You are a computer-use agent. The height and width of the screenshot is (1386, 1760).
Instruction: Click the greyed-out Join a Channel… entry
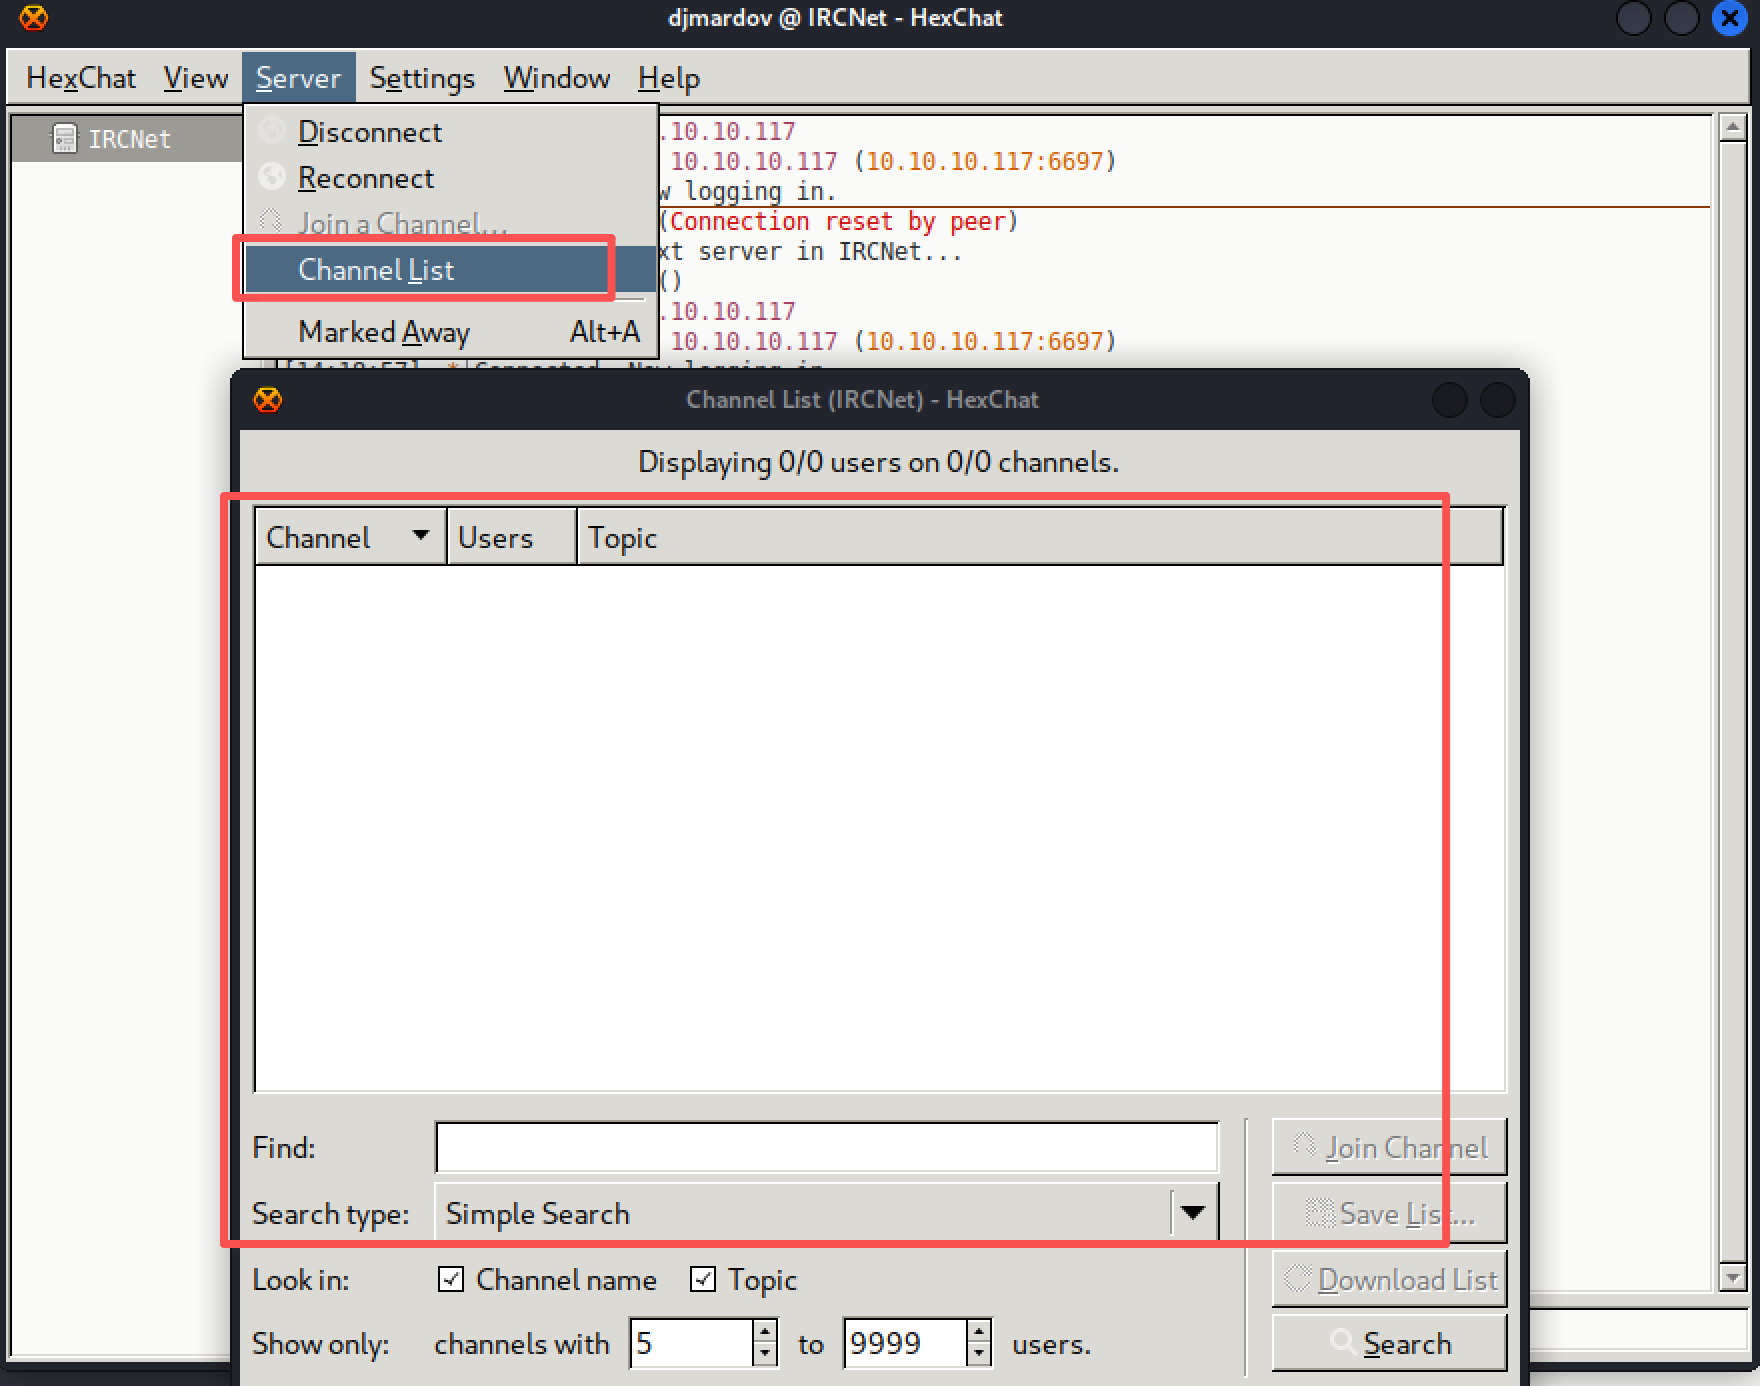tap(450, 223)
